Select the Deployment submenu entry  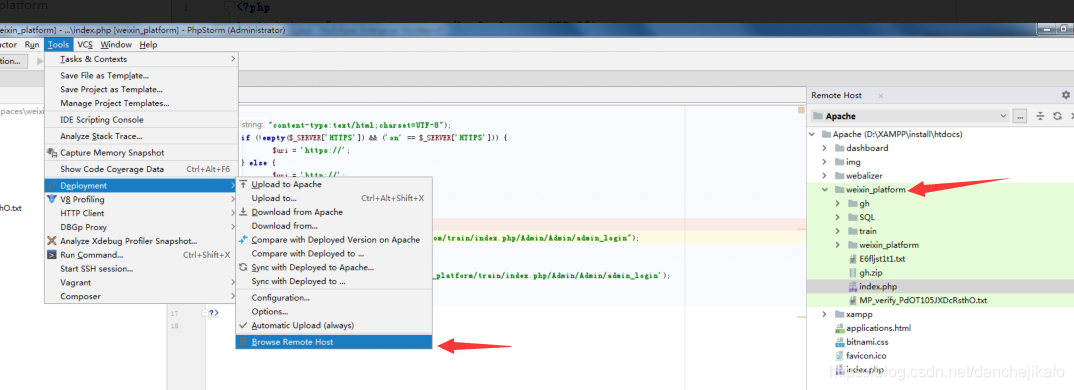tap(141, 186)
